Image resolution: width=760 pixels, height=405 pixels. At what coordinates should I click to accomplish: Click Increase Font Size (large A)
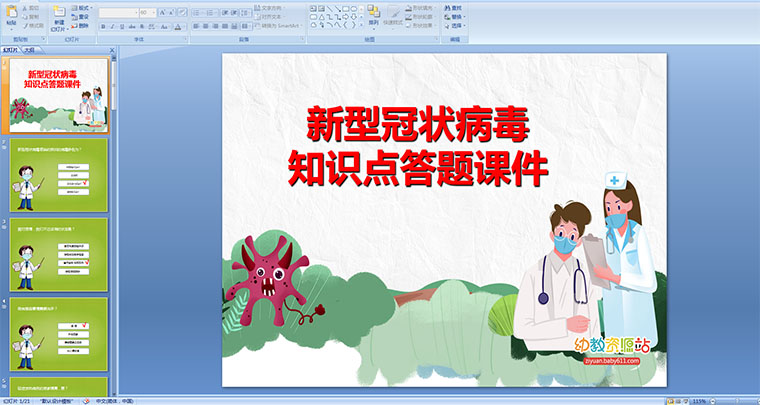click(x=162, y=13)
